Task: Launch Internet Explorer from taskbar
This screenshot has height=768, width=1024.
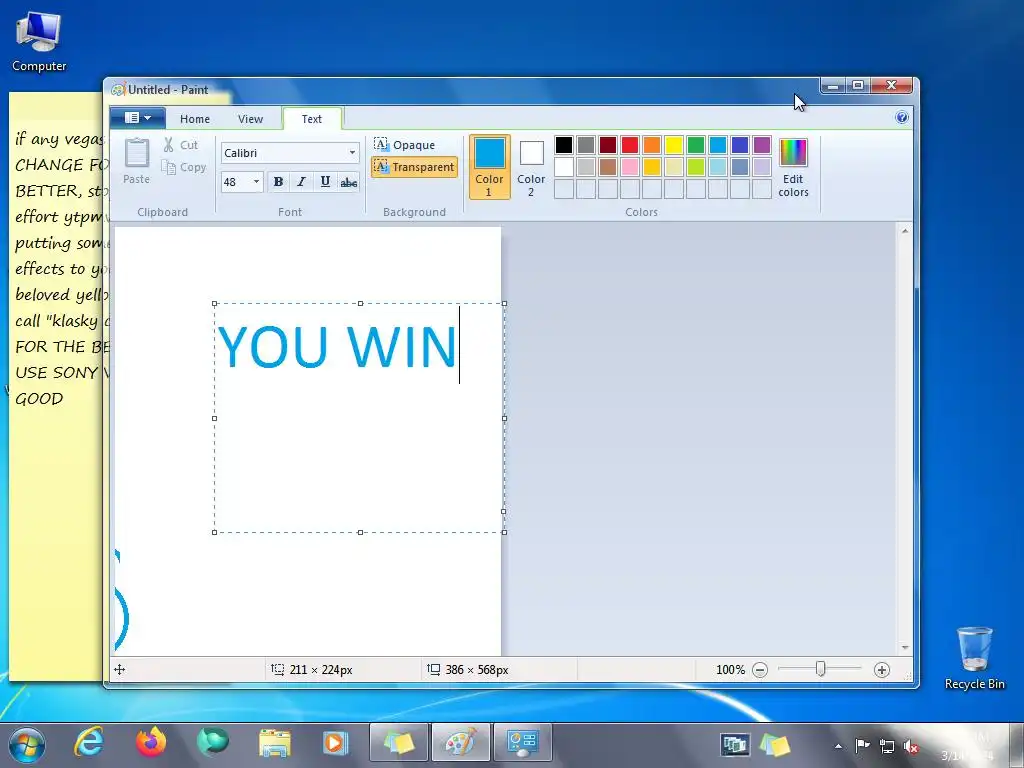Action: click(89, 743)
